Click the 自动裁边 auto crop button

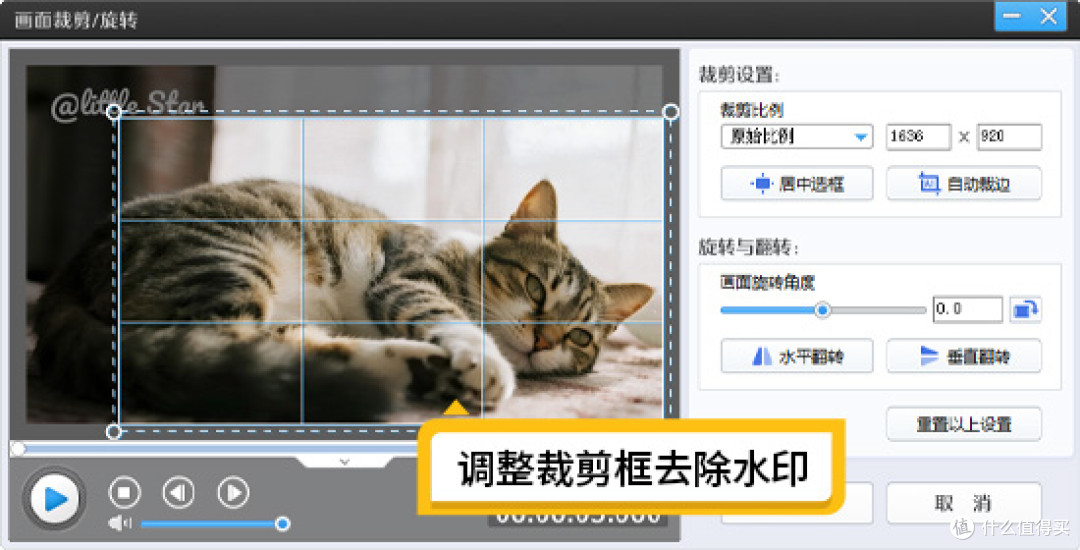click(964, 184)
